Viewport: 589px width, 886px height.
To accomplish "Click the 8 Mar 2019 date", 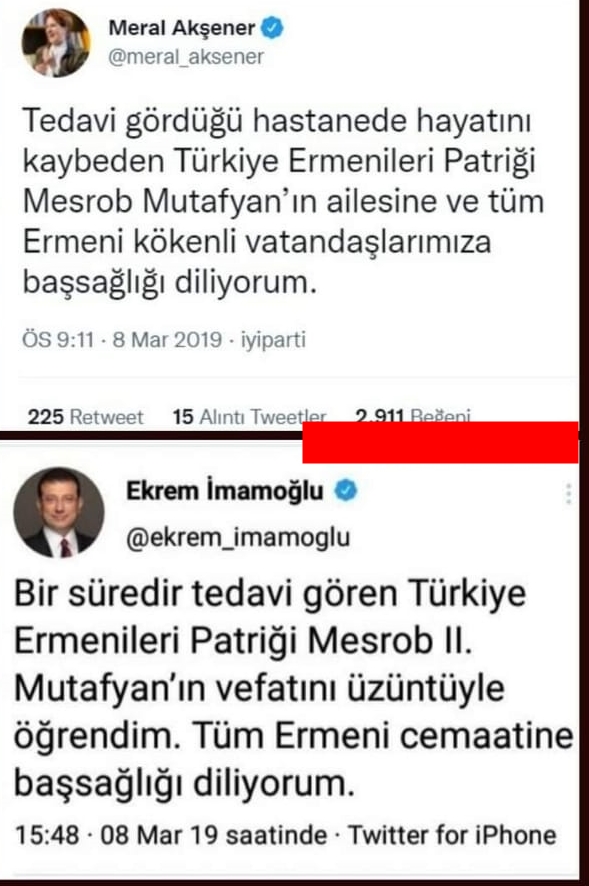I will click(x=167, y=340).
